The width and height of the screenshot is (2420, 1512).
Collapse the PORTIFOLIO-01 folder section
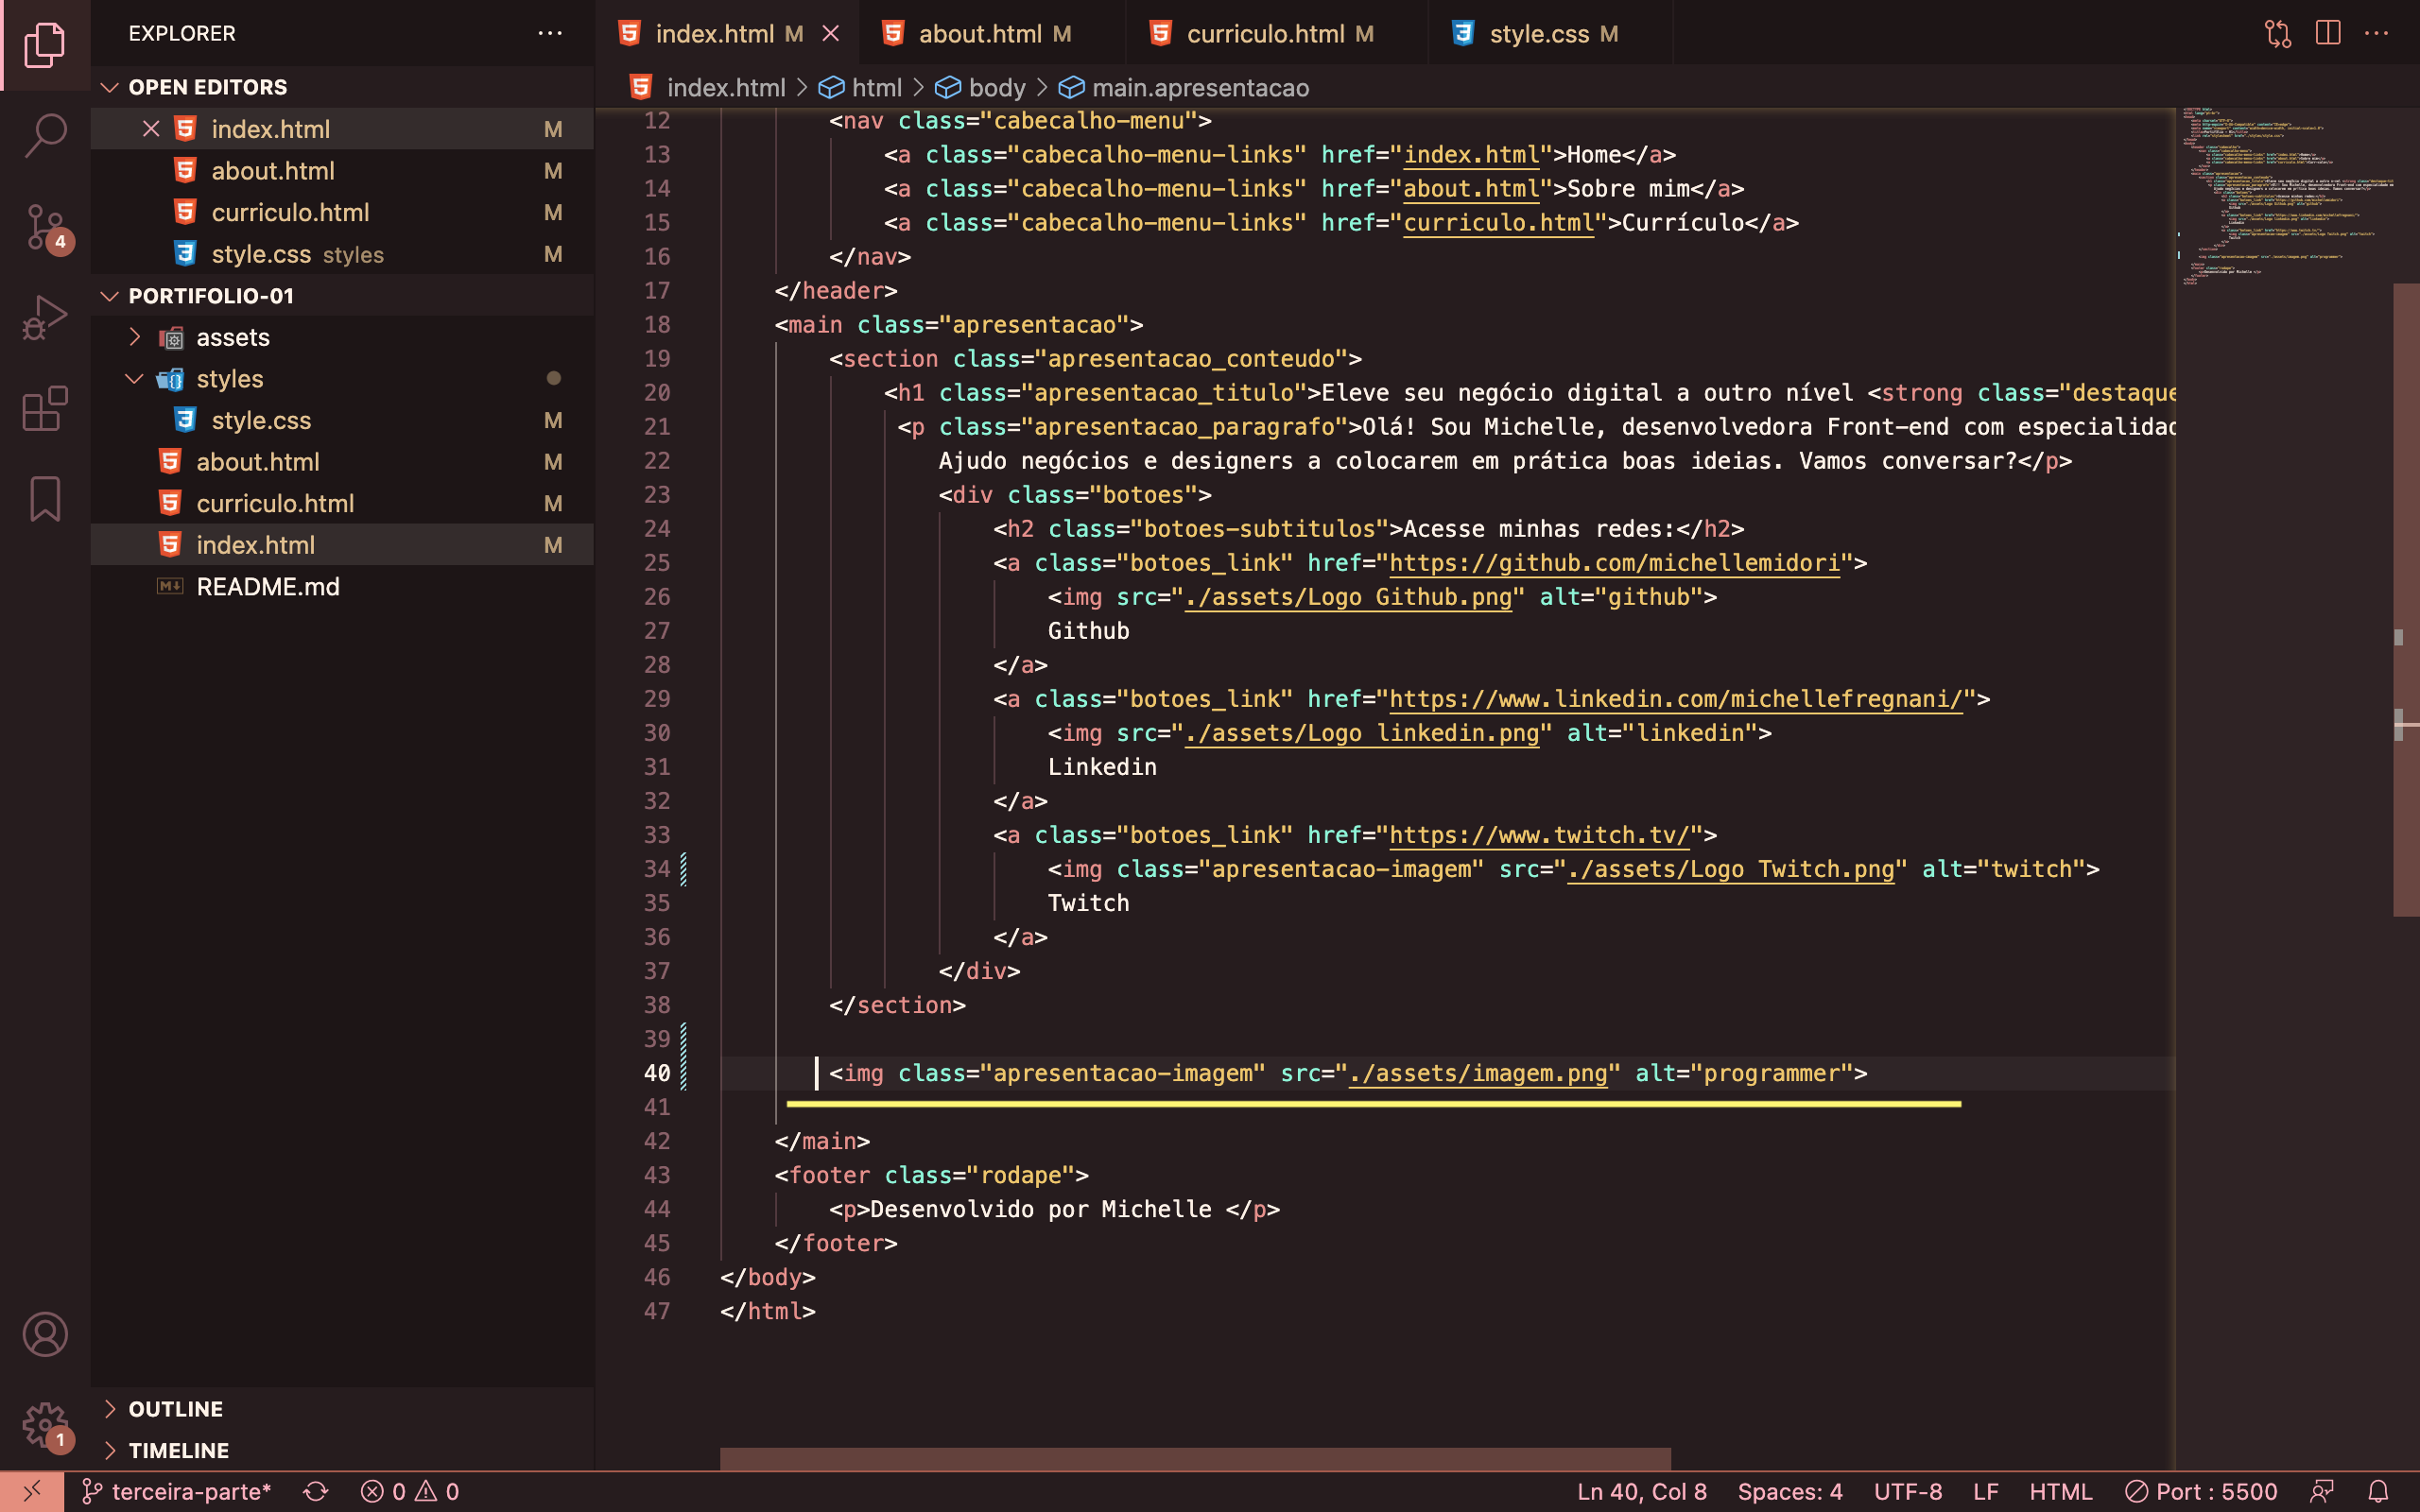pos(342,296)
